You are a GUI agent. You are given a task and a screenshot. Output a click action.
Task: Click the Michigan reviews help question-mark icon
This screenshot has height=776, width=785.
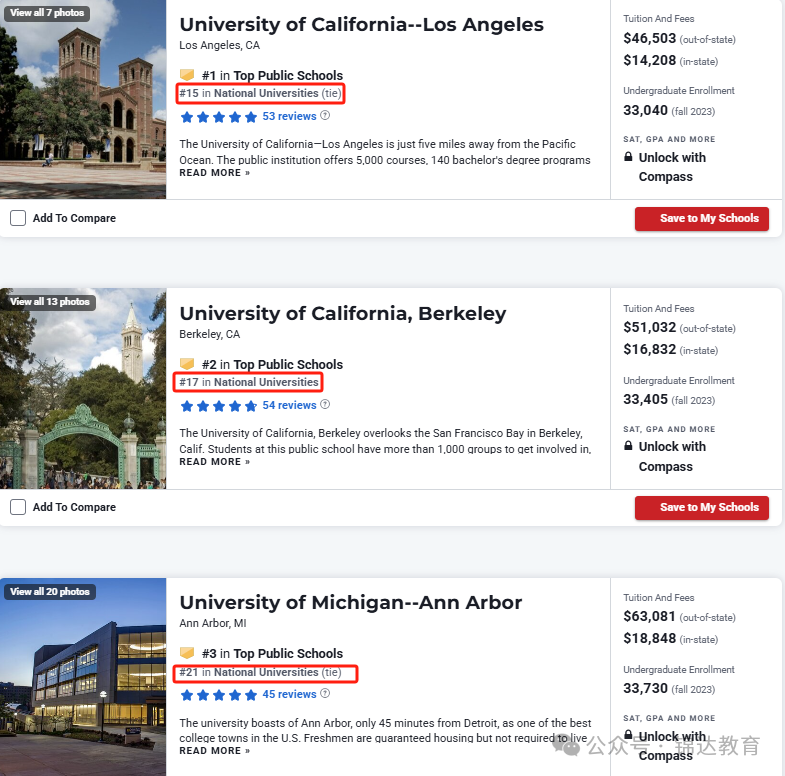(325, 693)
